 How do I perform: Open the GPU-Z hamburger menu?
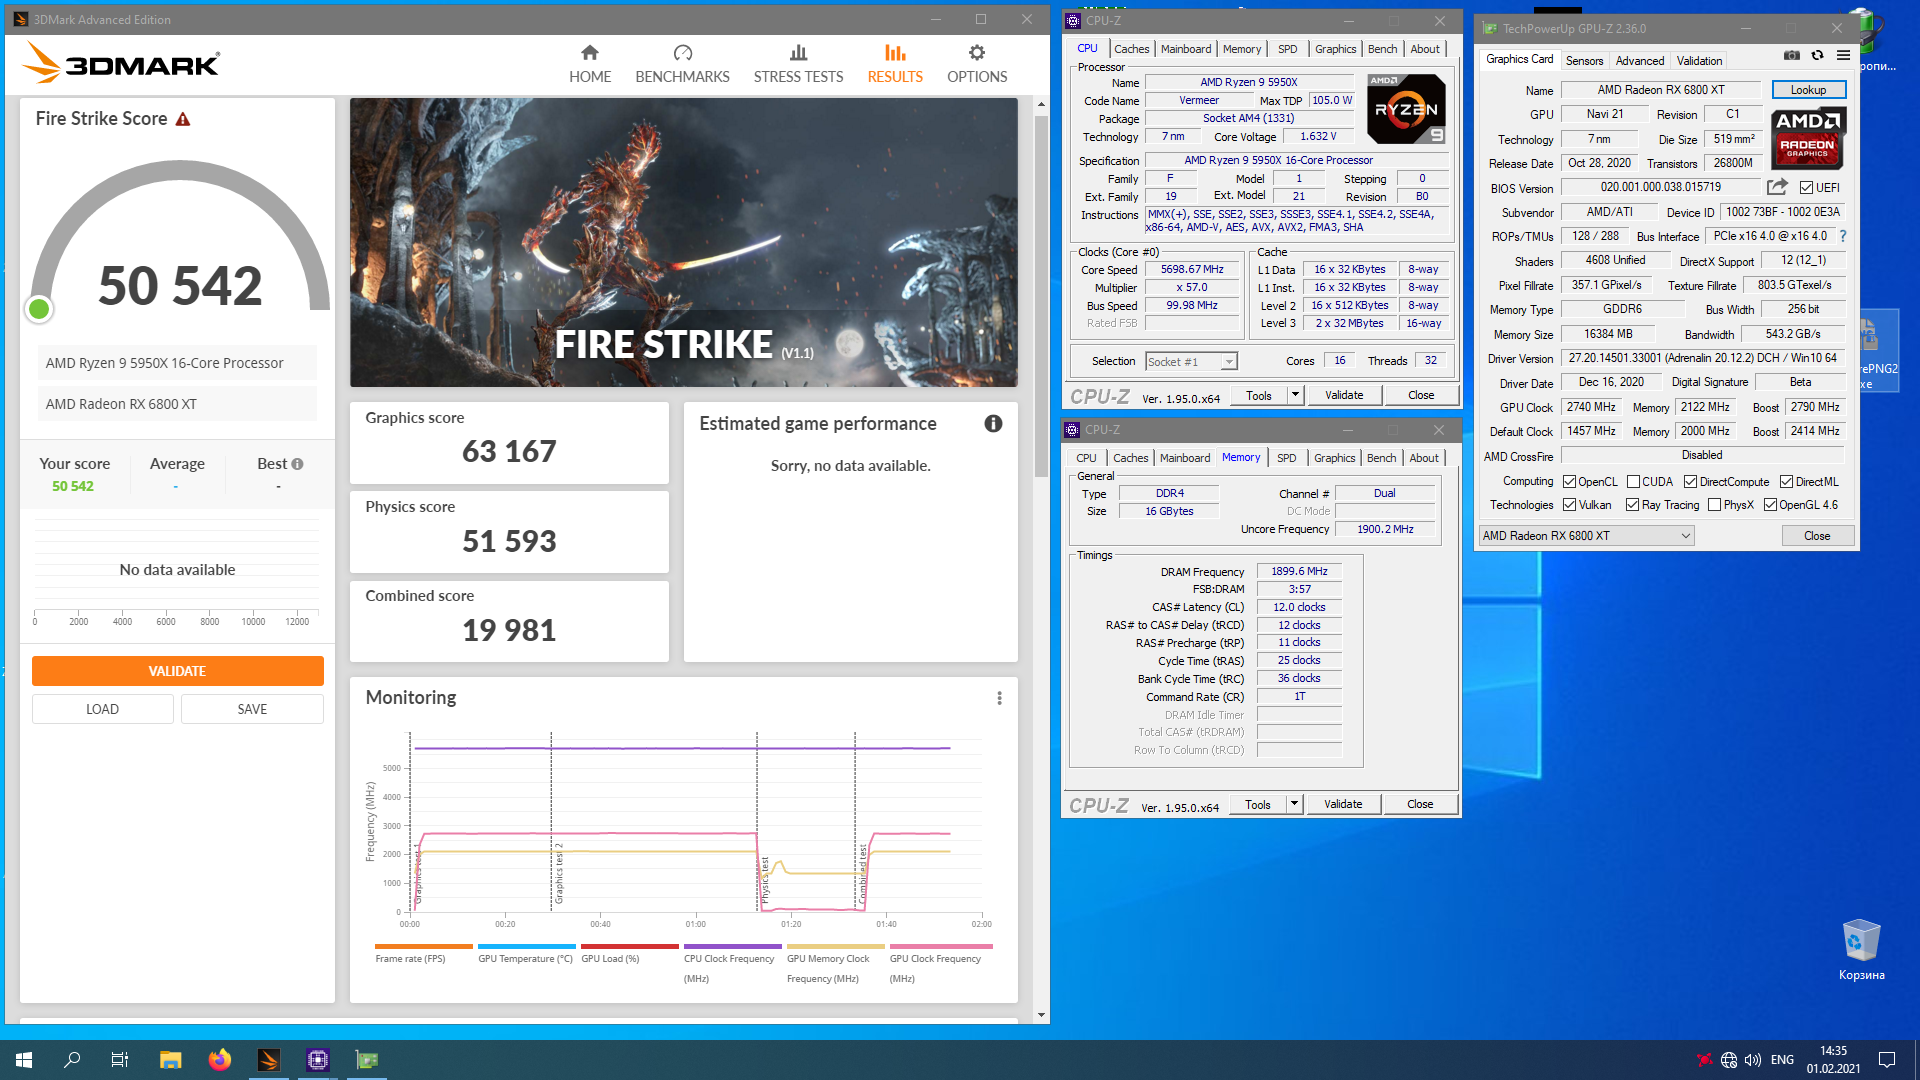1843,55
